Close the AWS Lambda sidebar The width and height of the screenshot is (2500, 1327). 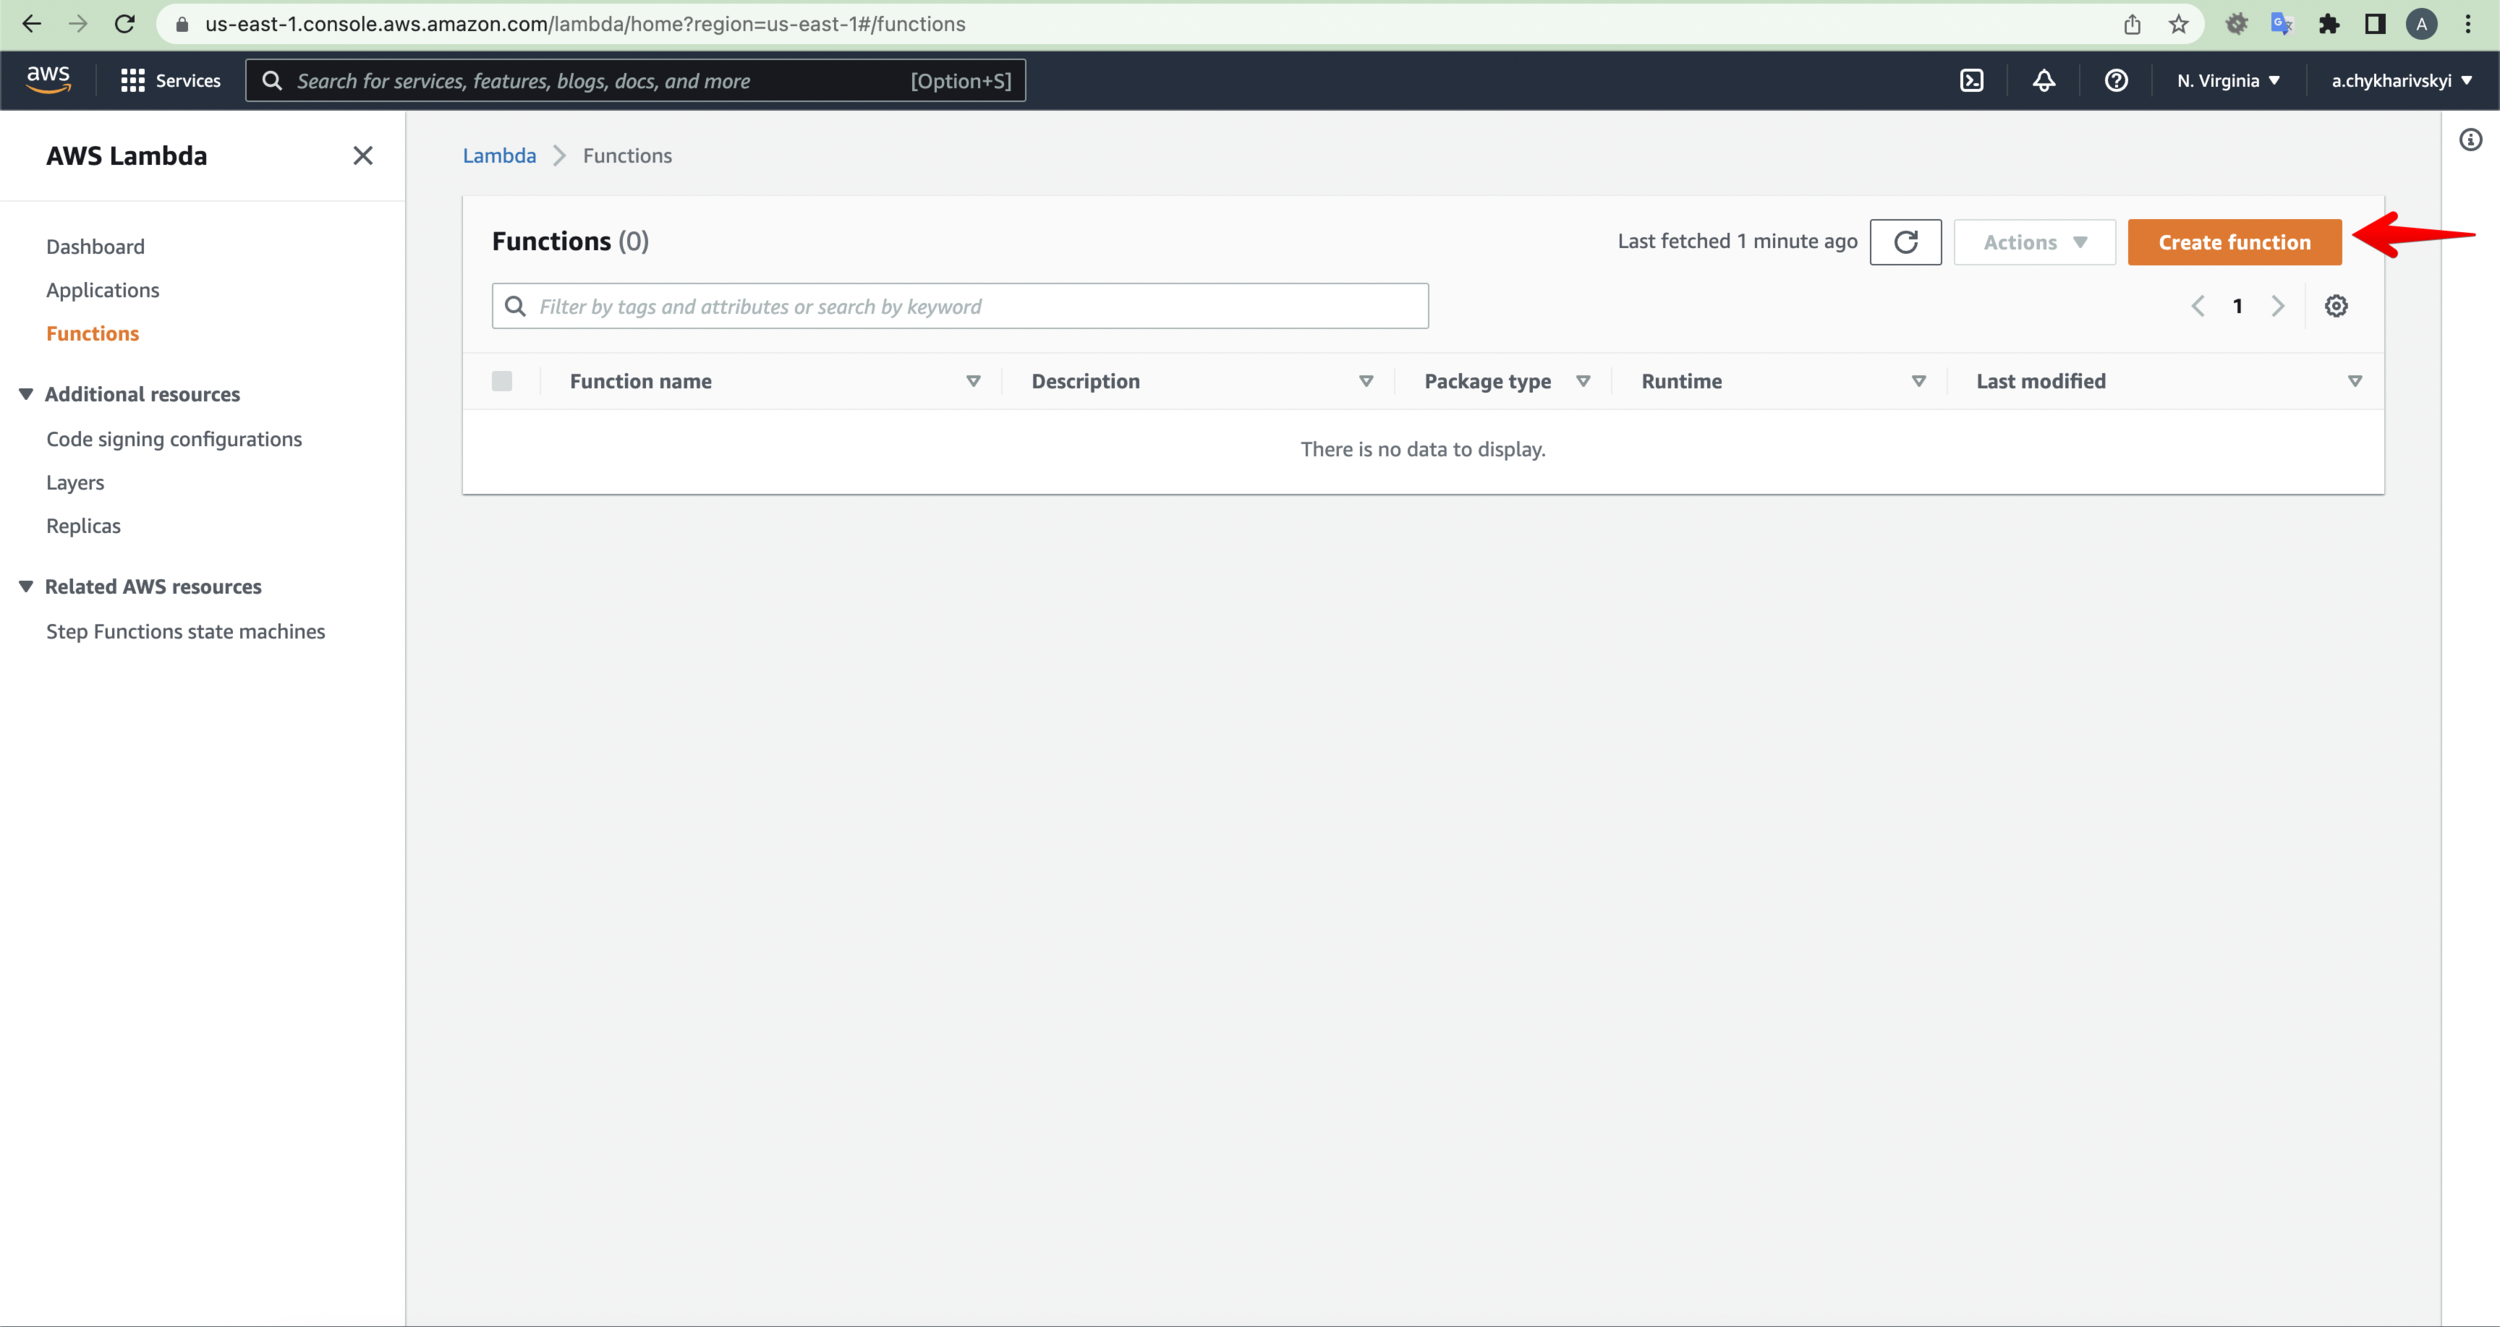[362, 155]
